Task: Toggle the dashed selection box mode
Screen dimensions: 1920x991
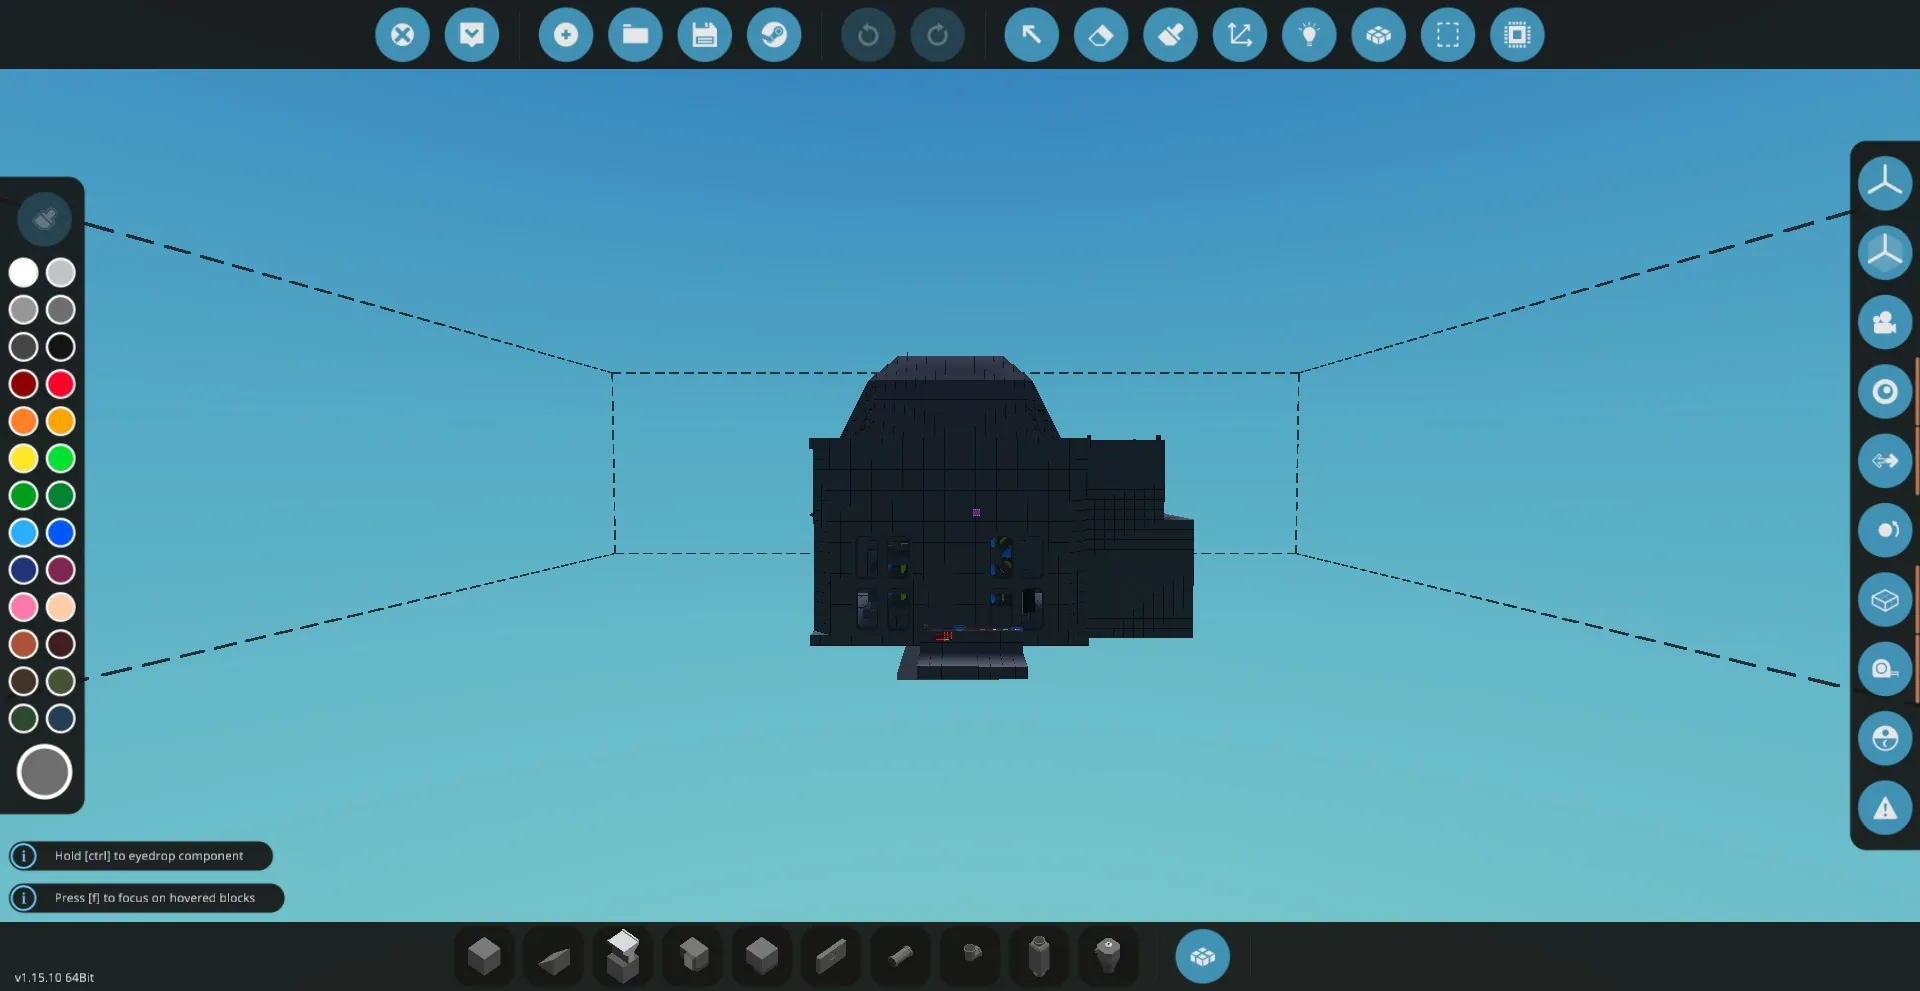Action: click(1448, 35)
